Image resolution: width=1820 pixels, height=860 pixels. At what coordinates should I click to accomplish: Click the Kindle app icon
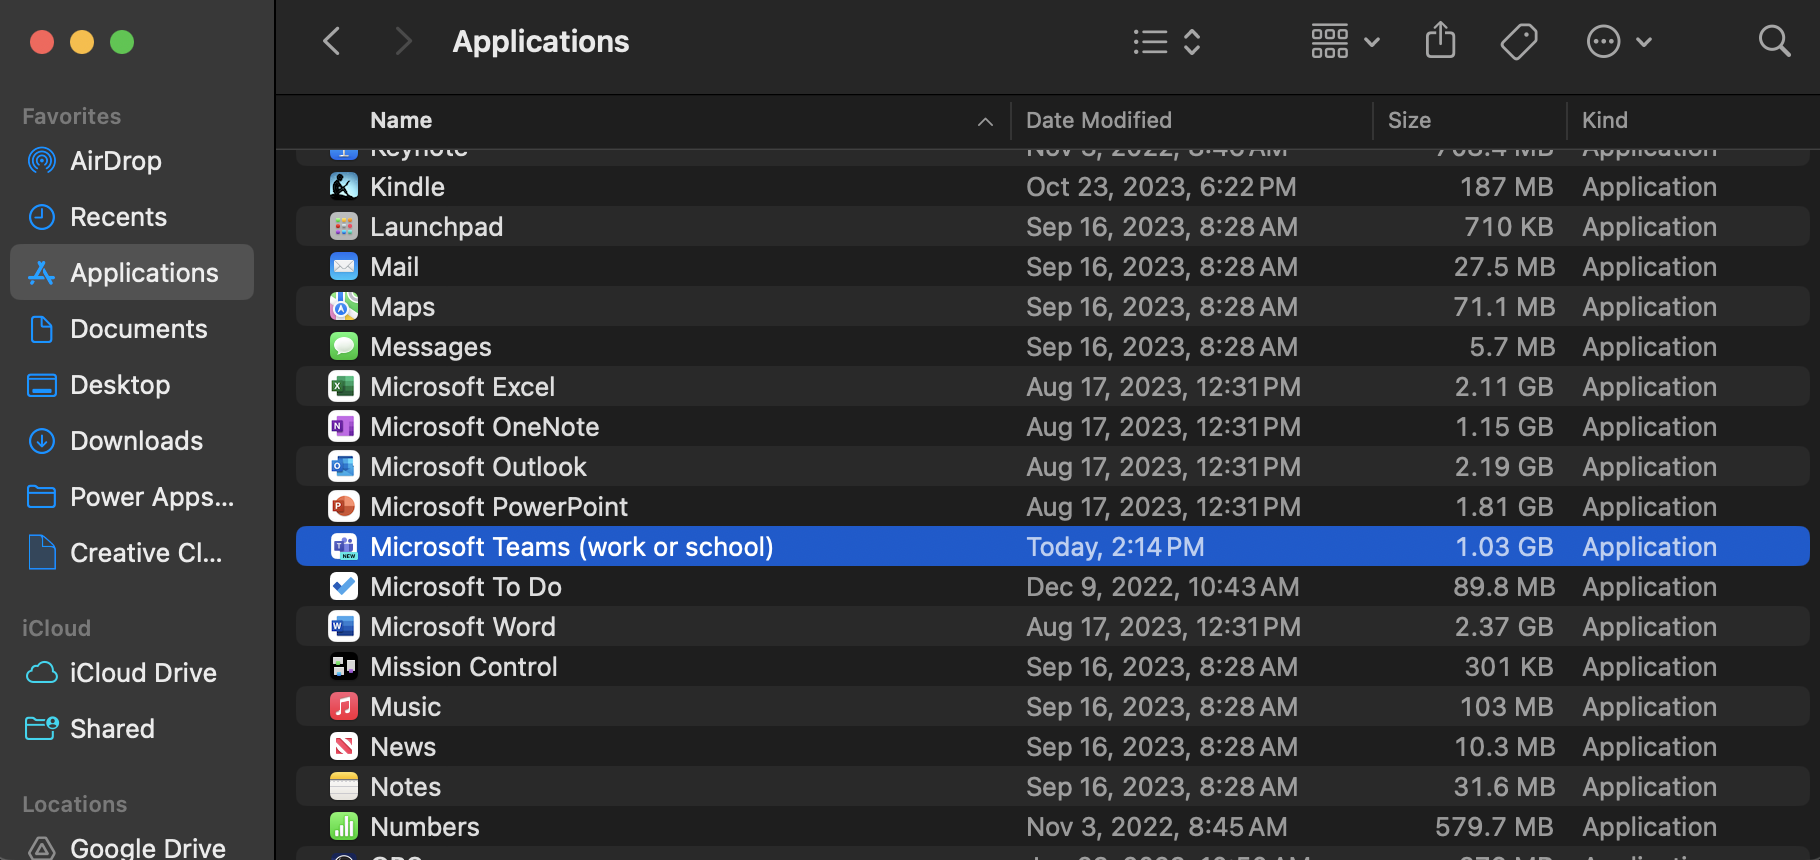coord(343,187)
